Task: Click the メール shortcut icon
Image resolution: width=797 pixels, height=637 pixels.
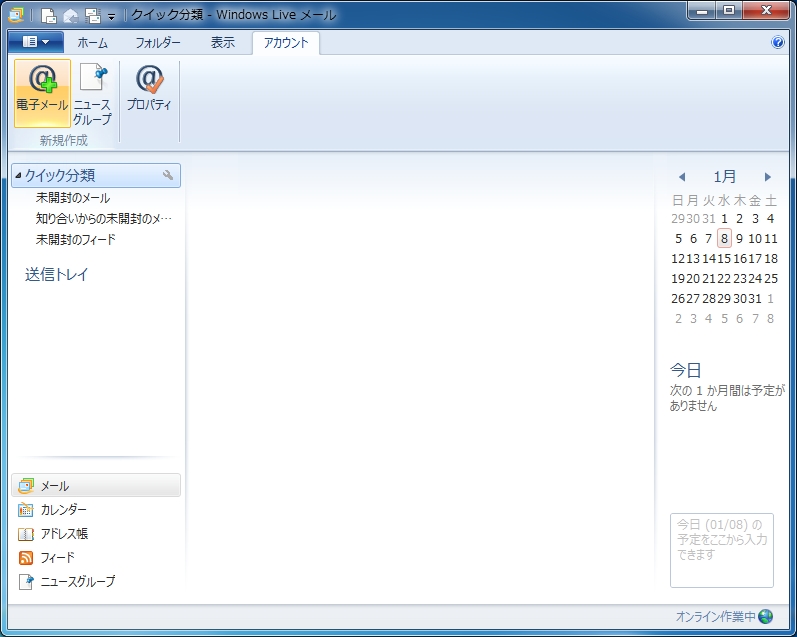Action: (26, 486)
